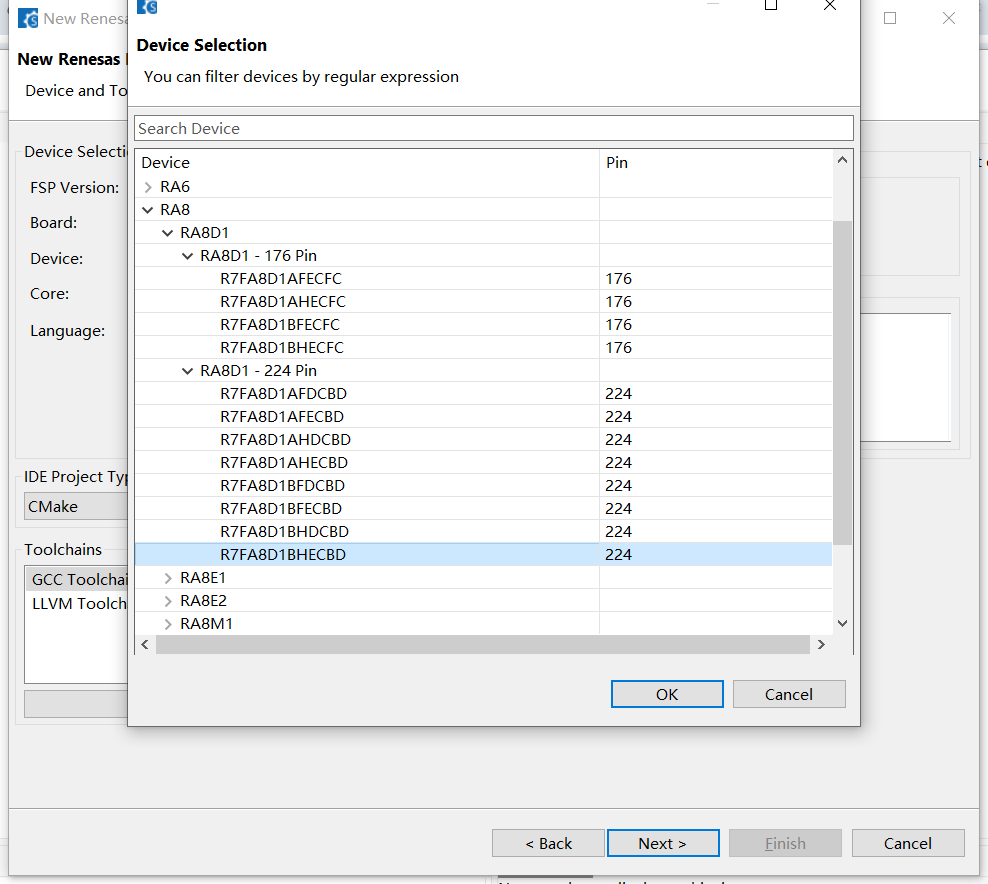Click the RA8D1 - 224 Pin label
Viewport: 988px width, 884px height.
click(258, 370)
